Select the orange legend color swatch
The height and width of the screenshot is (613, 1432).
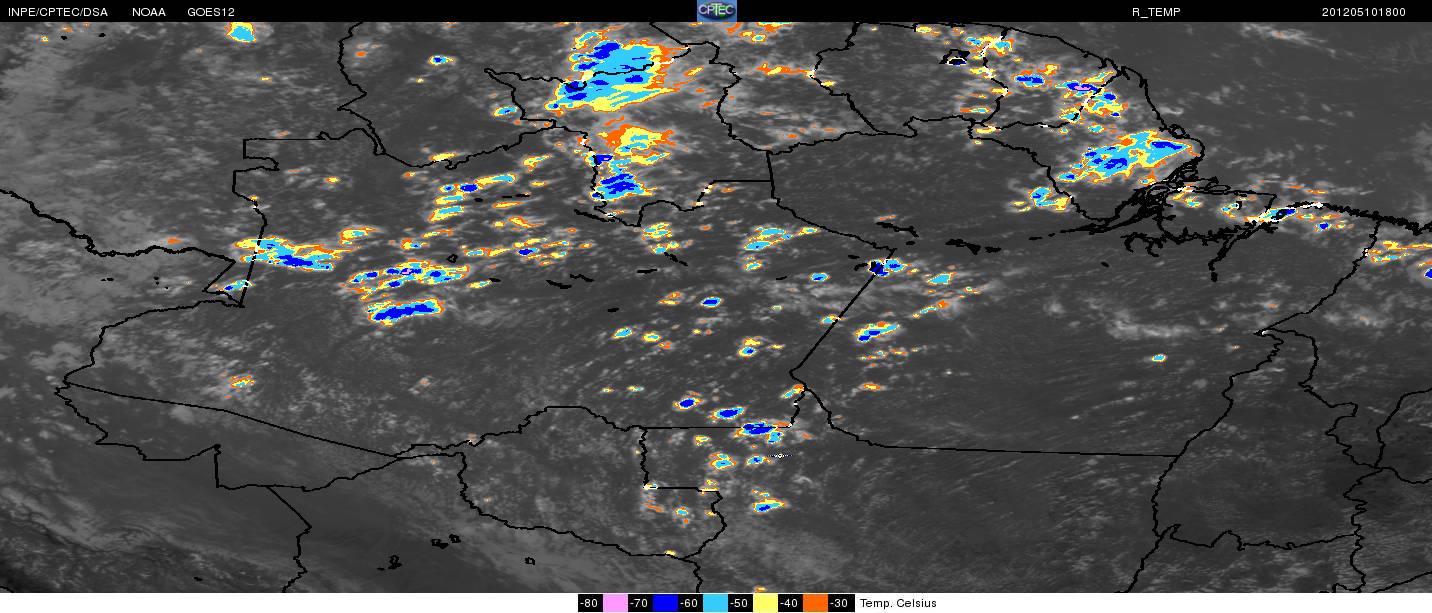coord(815,603)
